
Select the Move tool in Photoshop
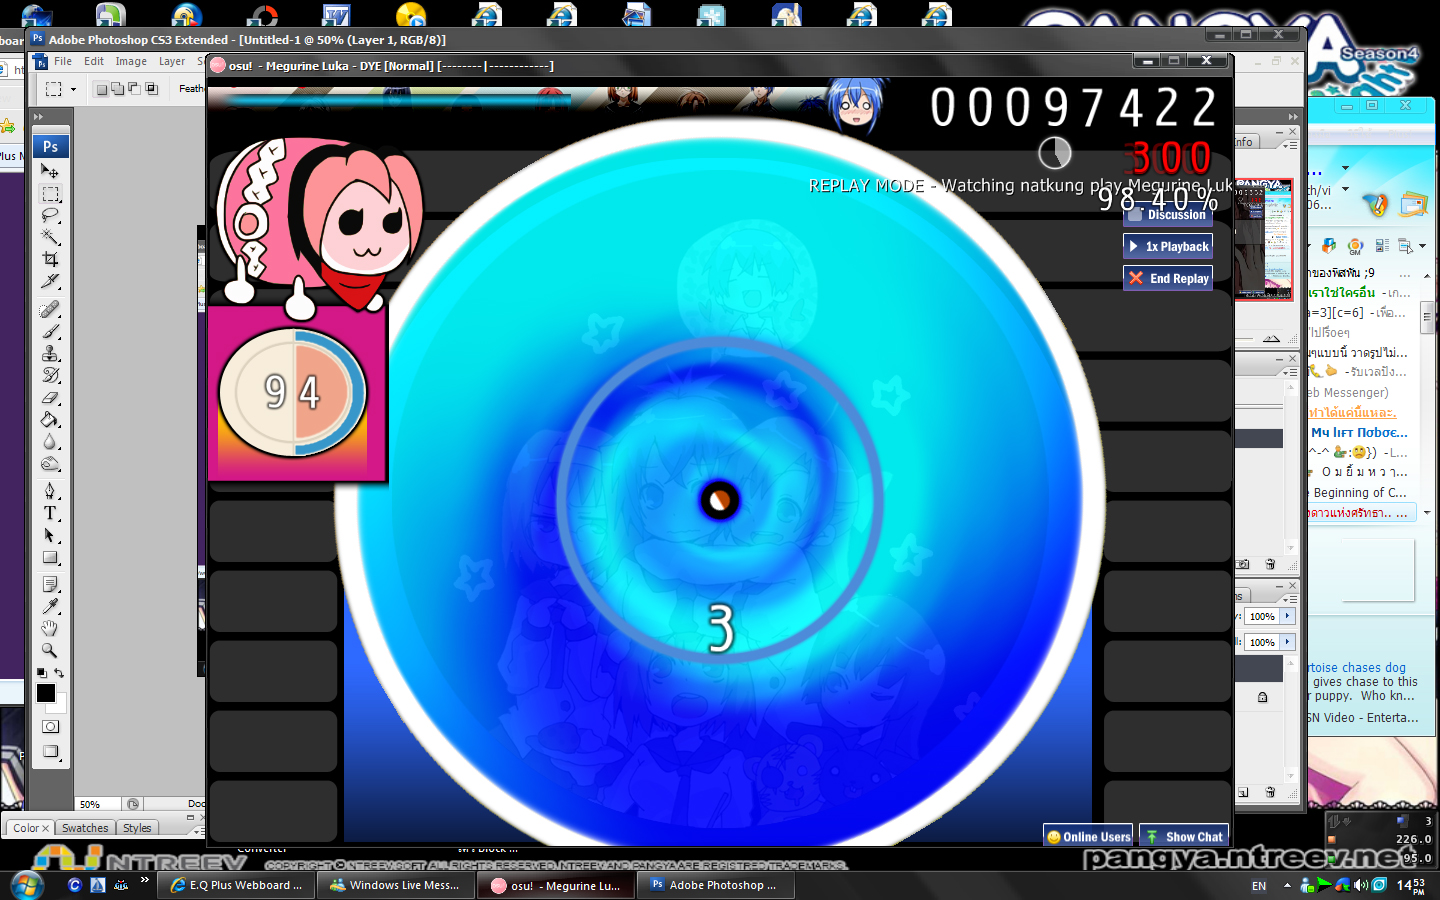click(50, 171)
